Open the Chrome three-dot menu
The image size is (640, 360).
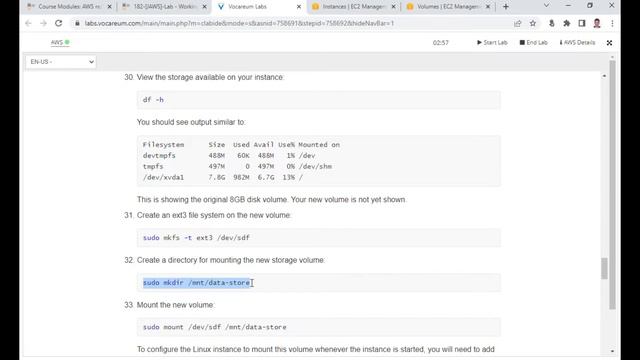point(612,23)
